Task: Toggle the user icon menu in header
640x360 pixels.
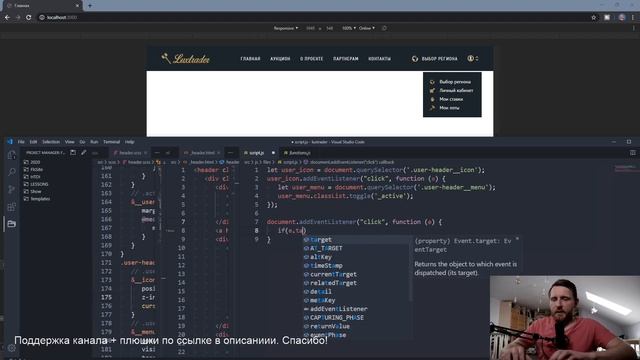Action: pyautogui.click(x=471, y=58)
